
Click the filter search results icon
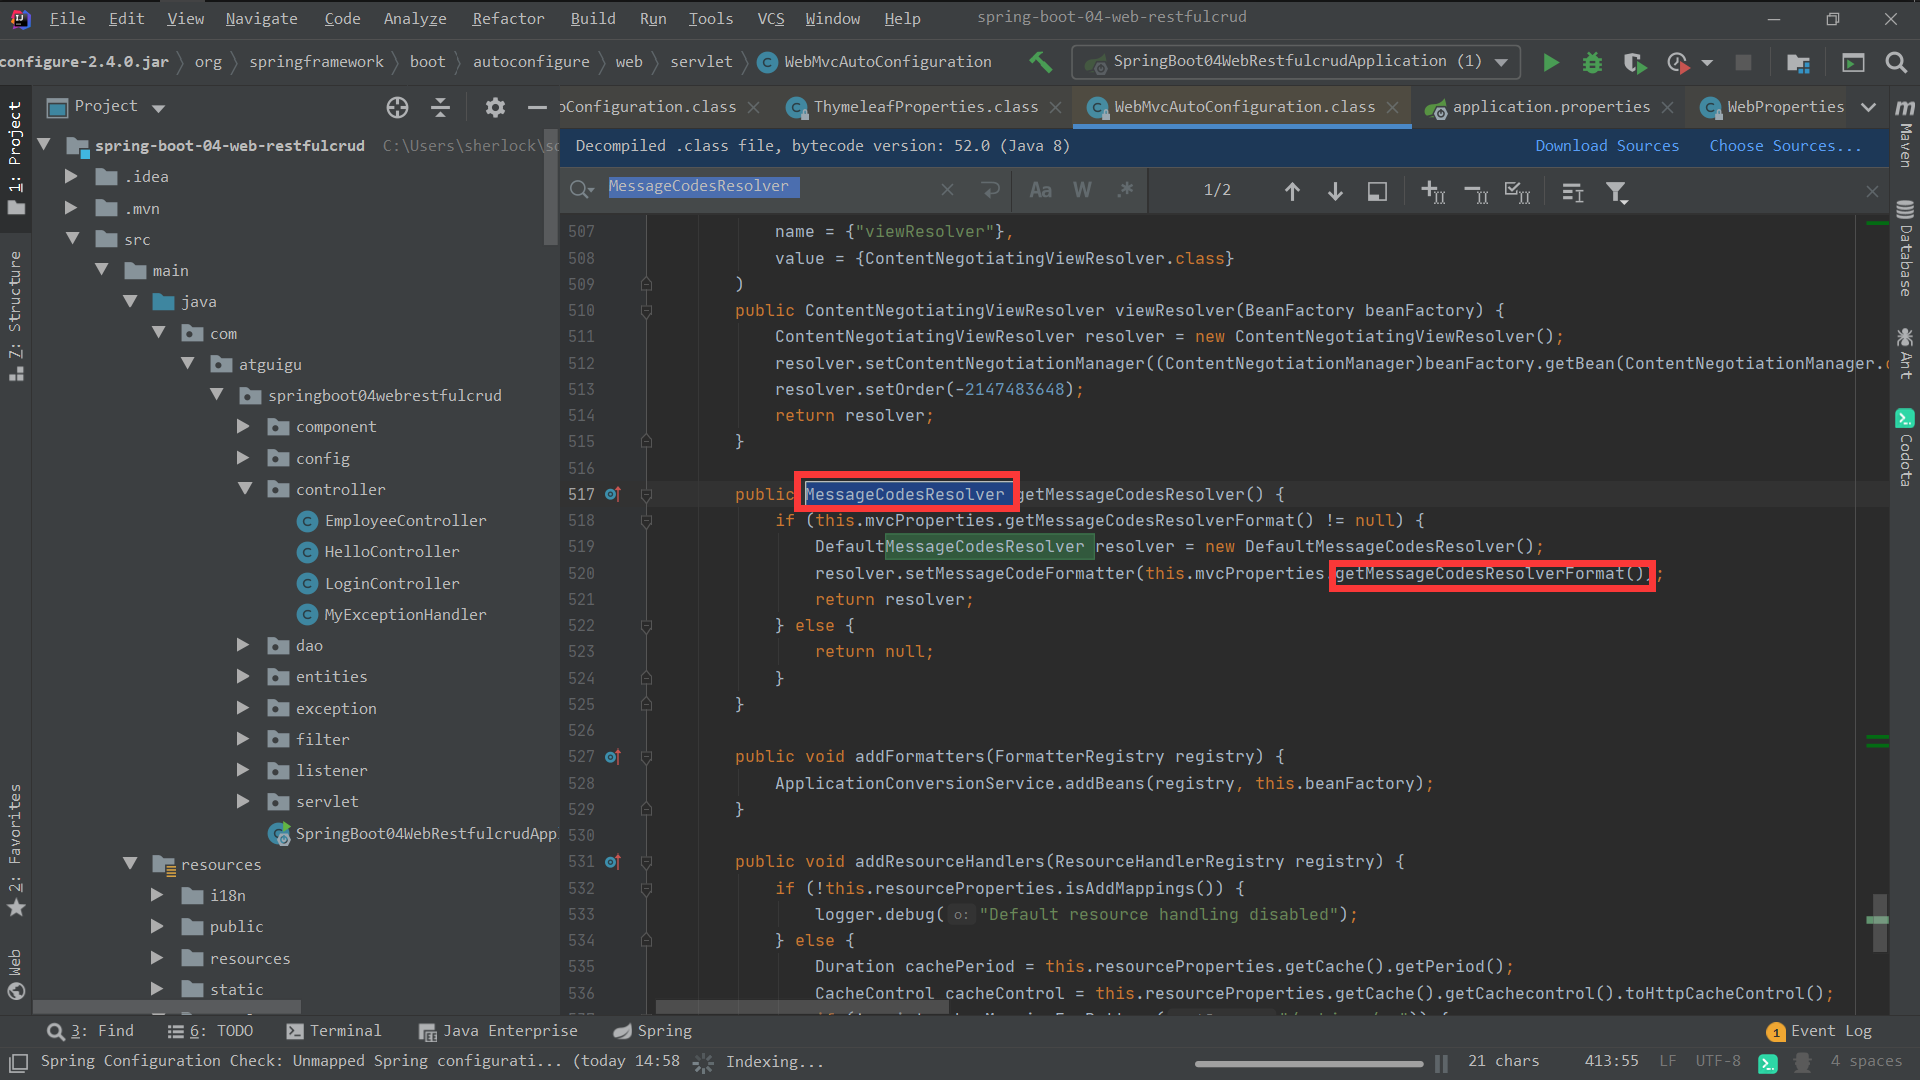[x=1616, y=191]
